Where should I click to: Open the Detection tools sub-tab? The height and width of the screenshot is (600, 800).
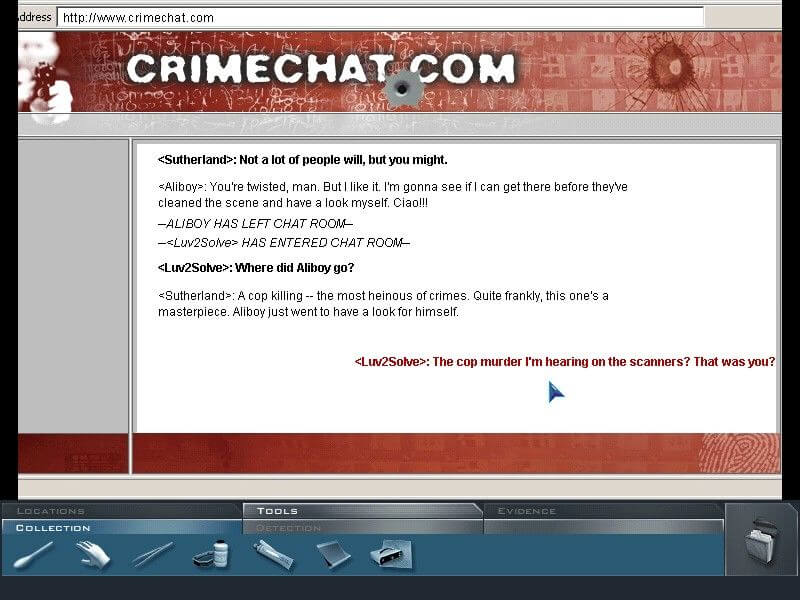coord(288,528)
